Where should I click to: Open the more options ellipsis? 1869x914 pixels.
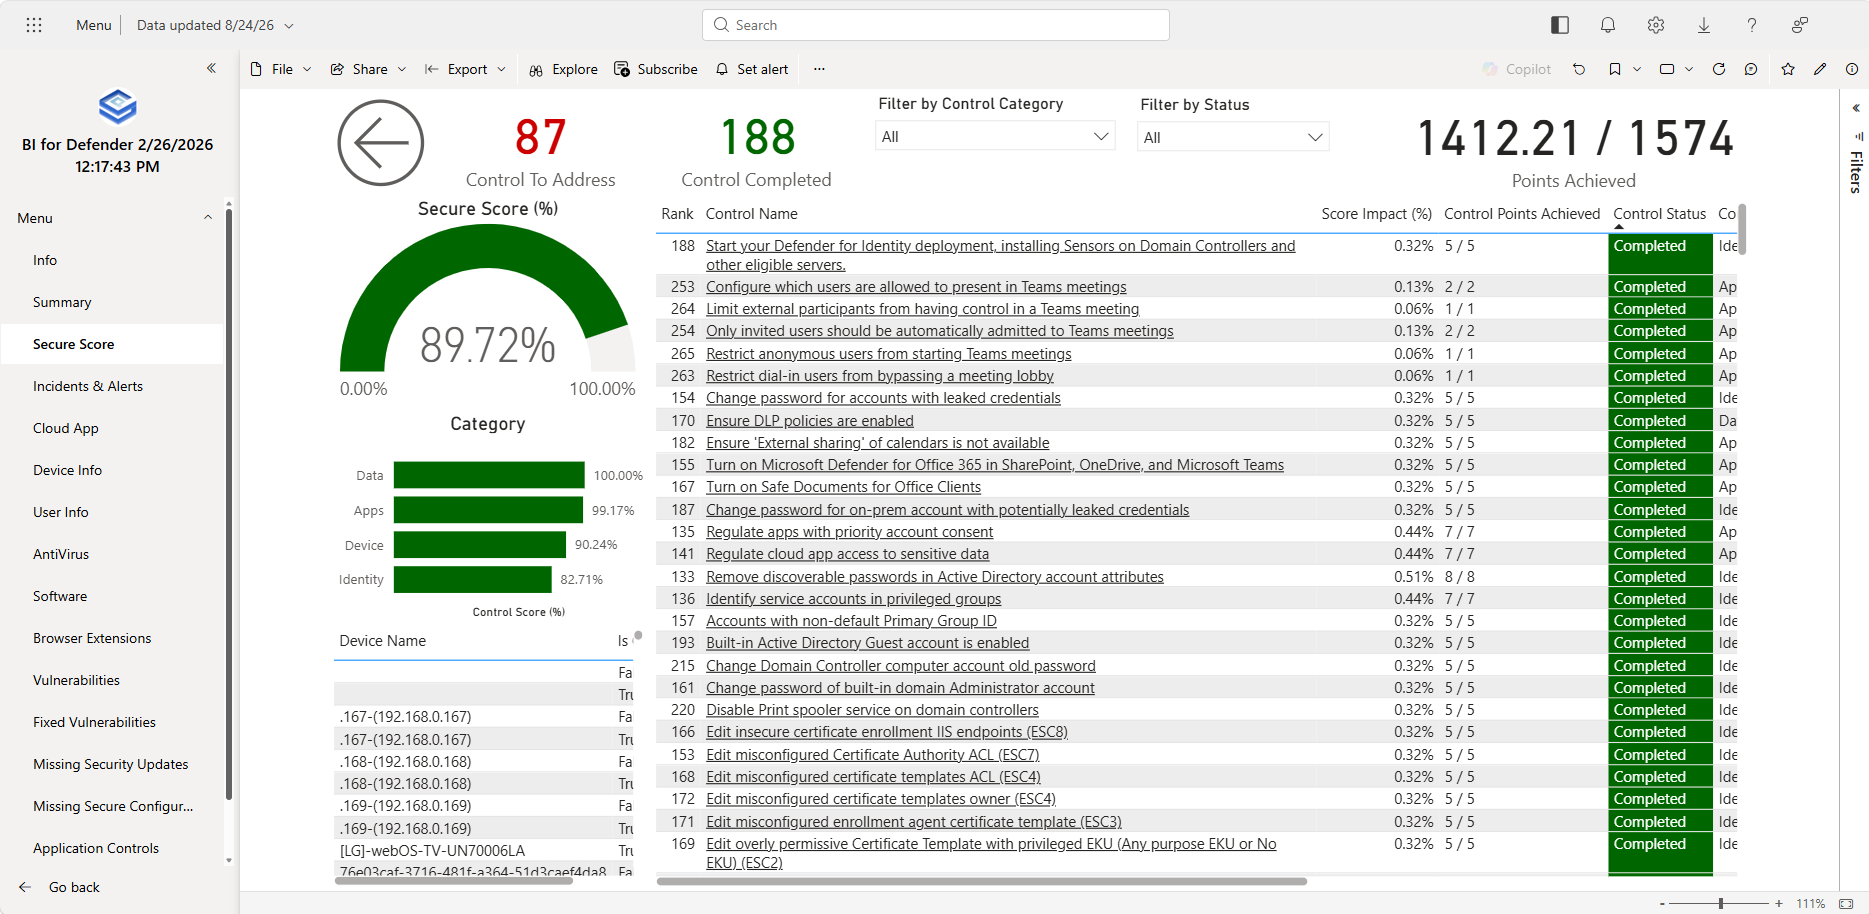point(819,69)
